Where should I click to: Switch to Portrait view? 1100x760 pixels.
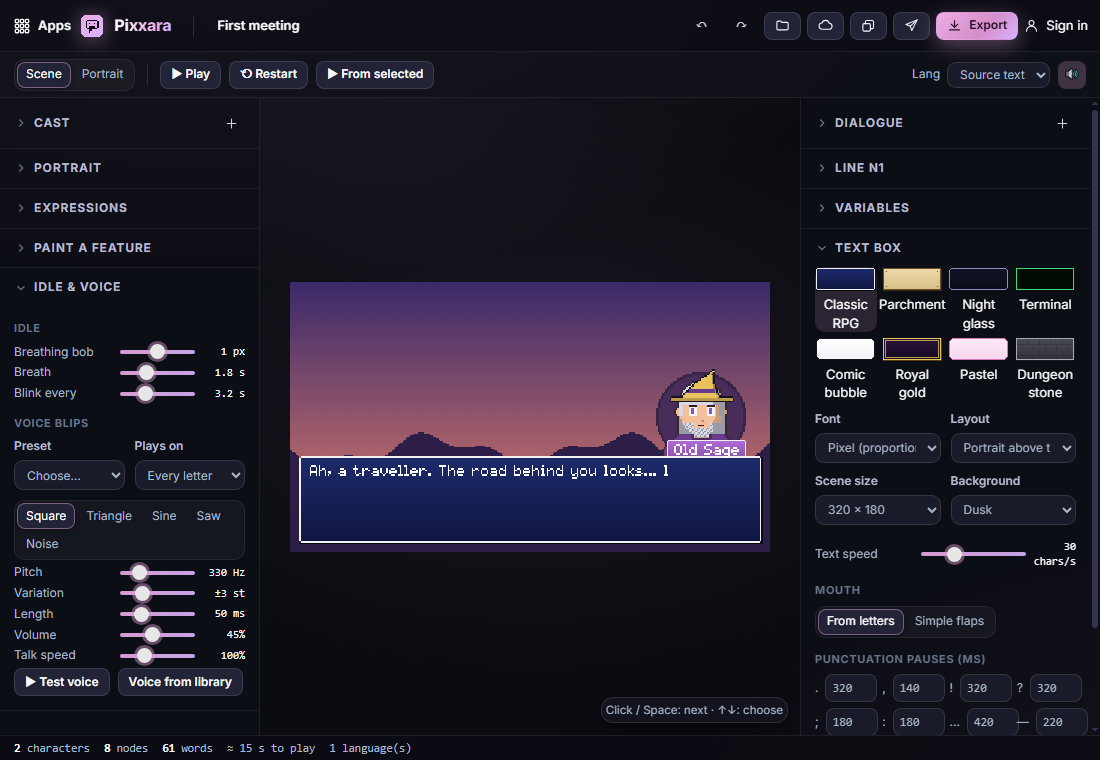[102, 74]
